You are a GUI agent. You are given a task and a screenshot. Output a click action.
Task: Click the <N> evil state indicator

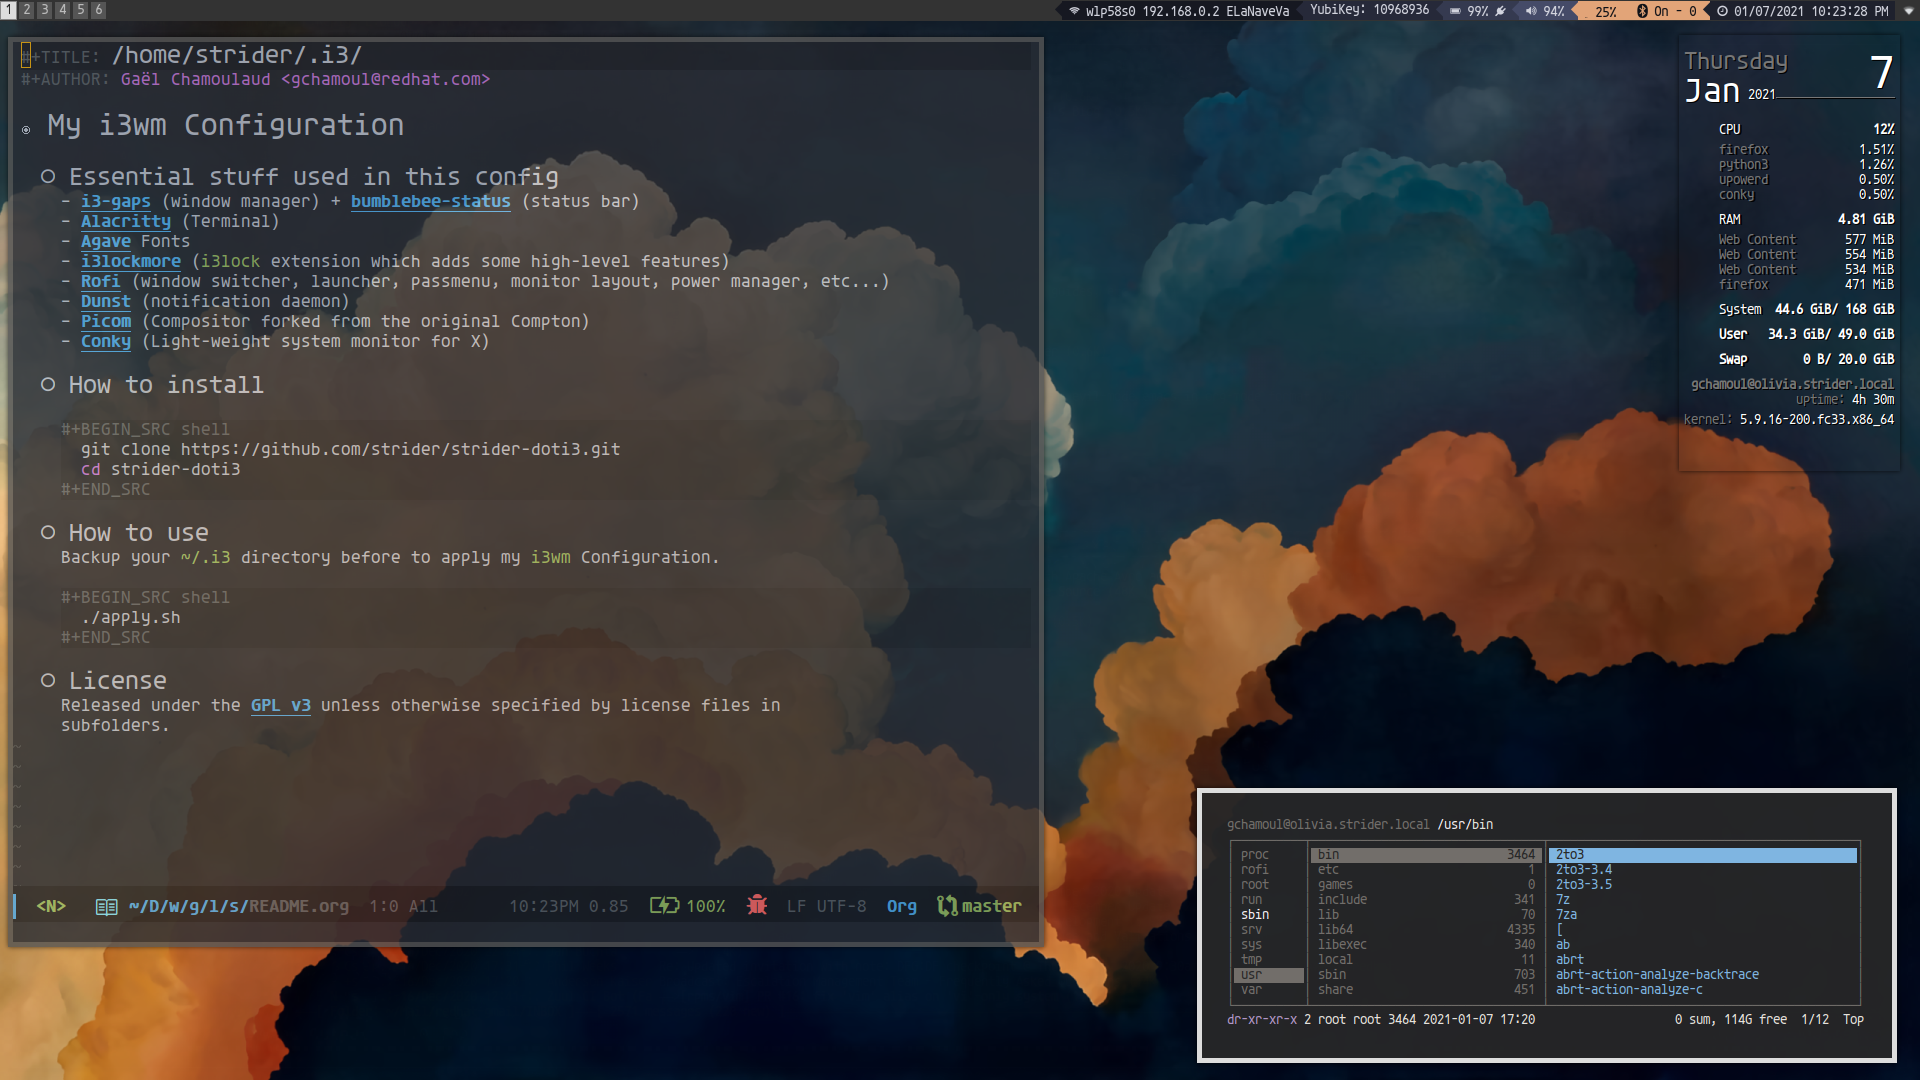tap(51, 906)
